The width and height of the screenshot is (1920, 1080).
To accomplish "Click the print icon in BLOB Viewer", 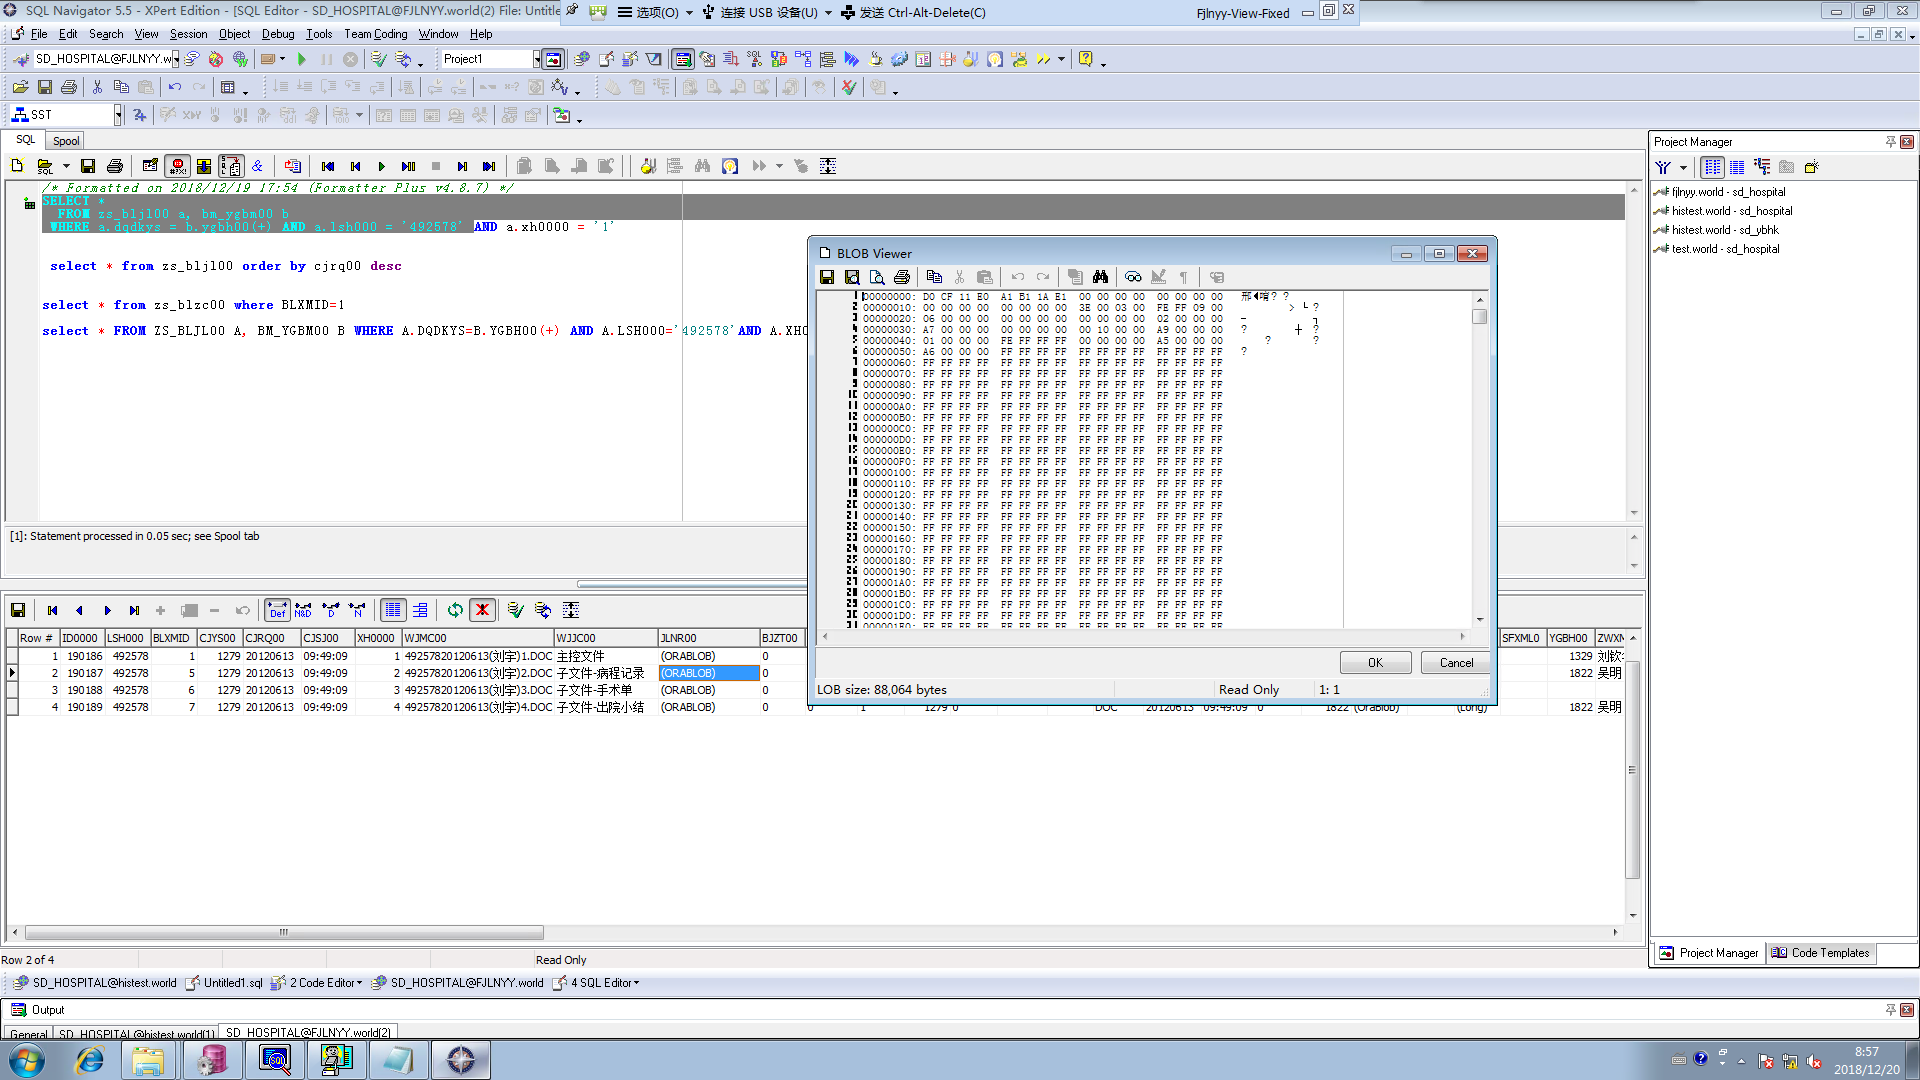I will click(x=902, y=277).
